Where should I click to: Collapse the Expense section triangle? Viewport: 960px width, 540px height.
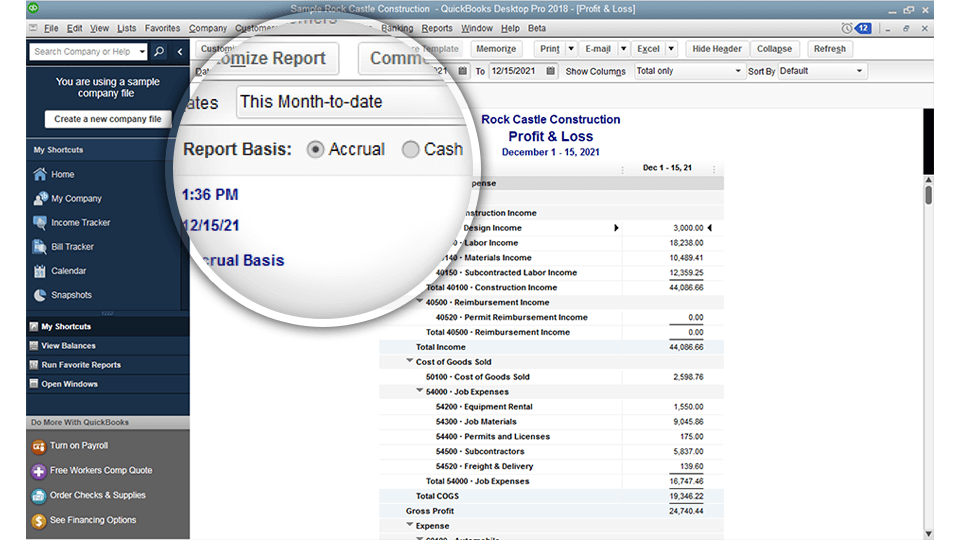pos(410,525)
